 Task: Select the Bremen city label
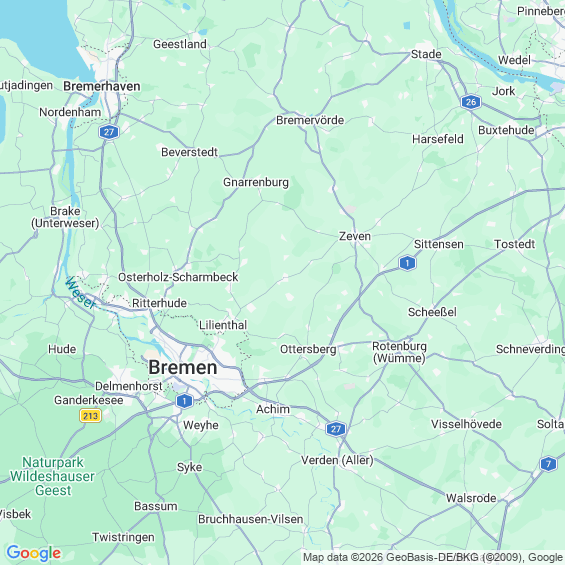click(x=183, y=368)
